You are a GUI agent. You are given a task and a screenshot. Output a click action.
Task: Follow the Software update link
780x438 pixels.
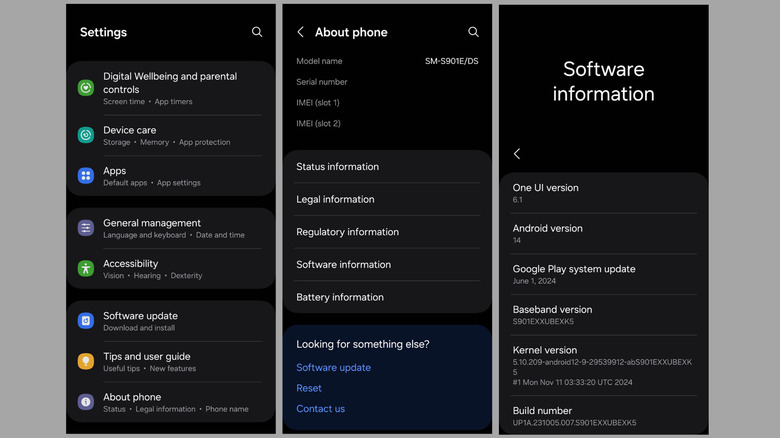(x=333, y=367)
